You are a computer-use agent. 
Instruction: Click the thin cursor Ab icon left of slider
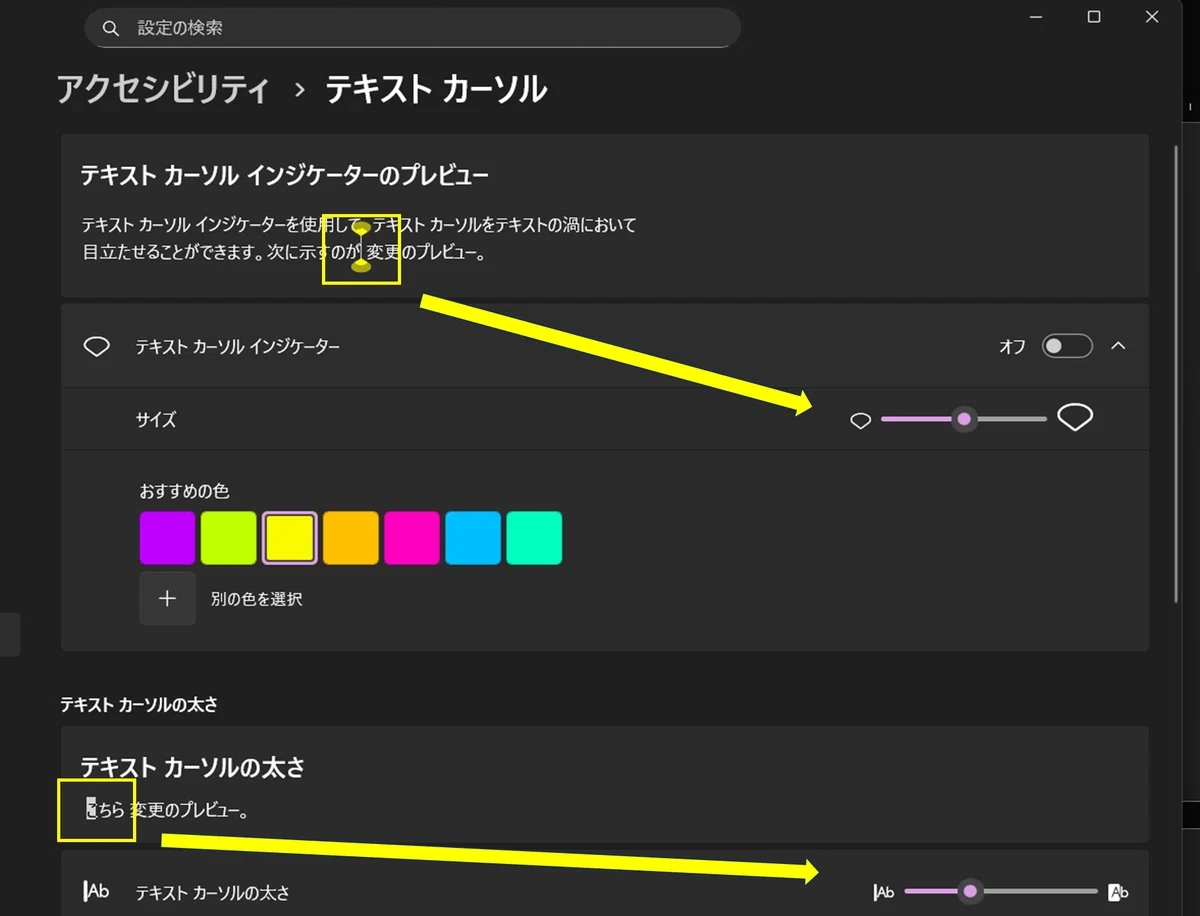tap(884, 892)
